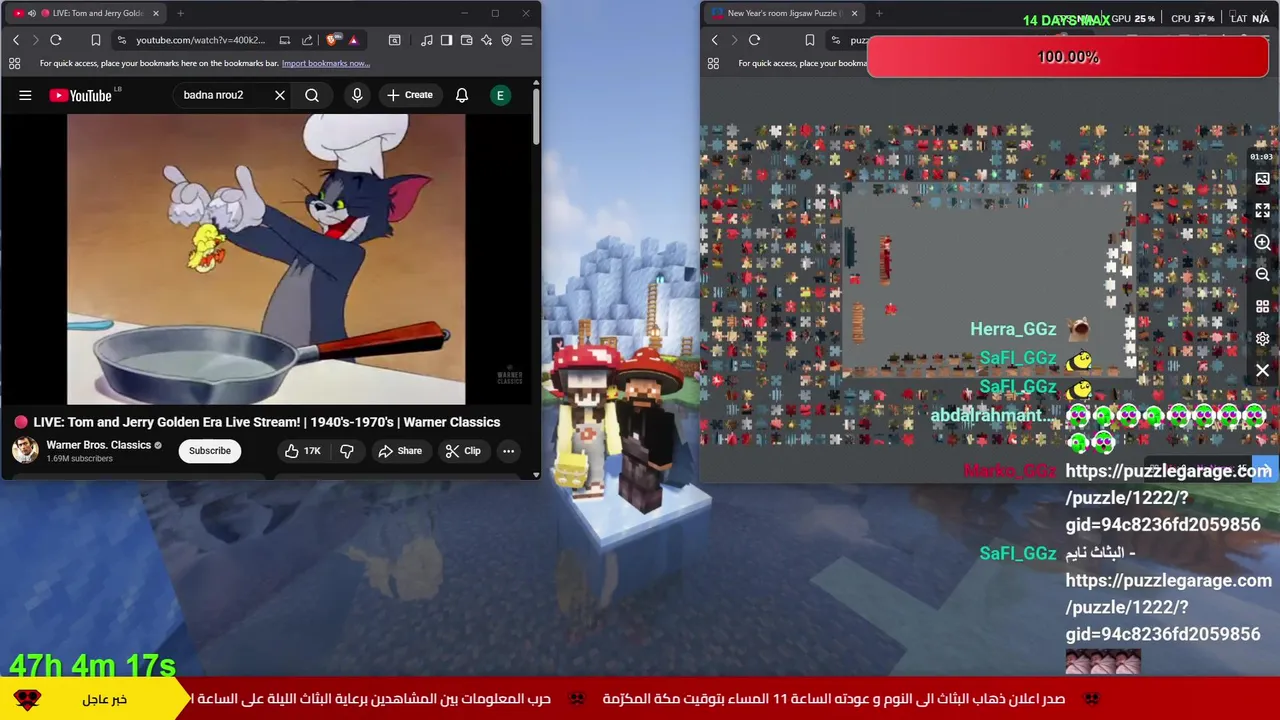Open puzzle settings gear
Screen dimensions: 1280x720
(1262, 338)
